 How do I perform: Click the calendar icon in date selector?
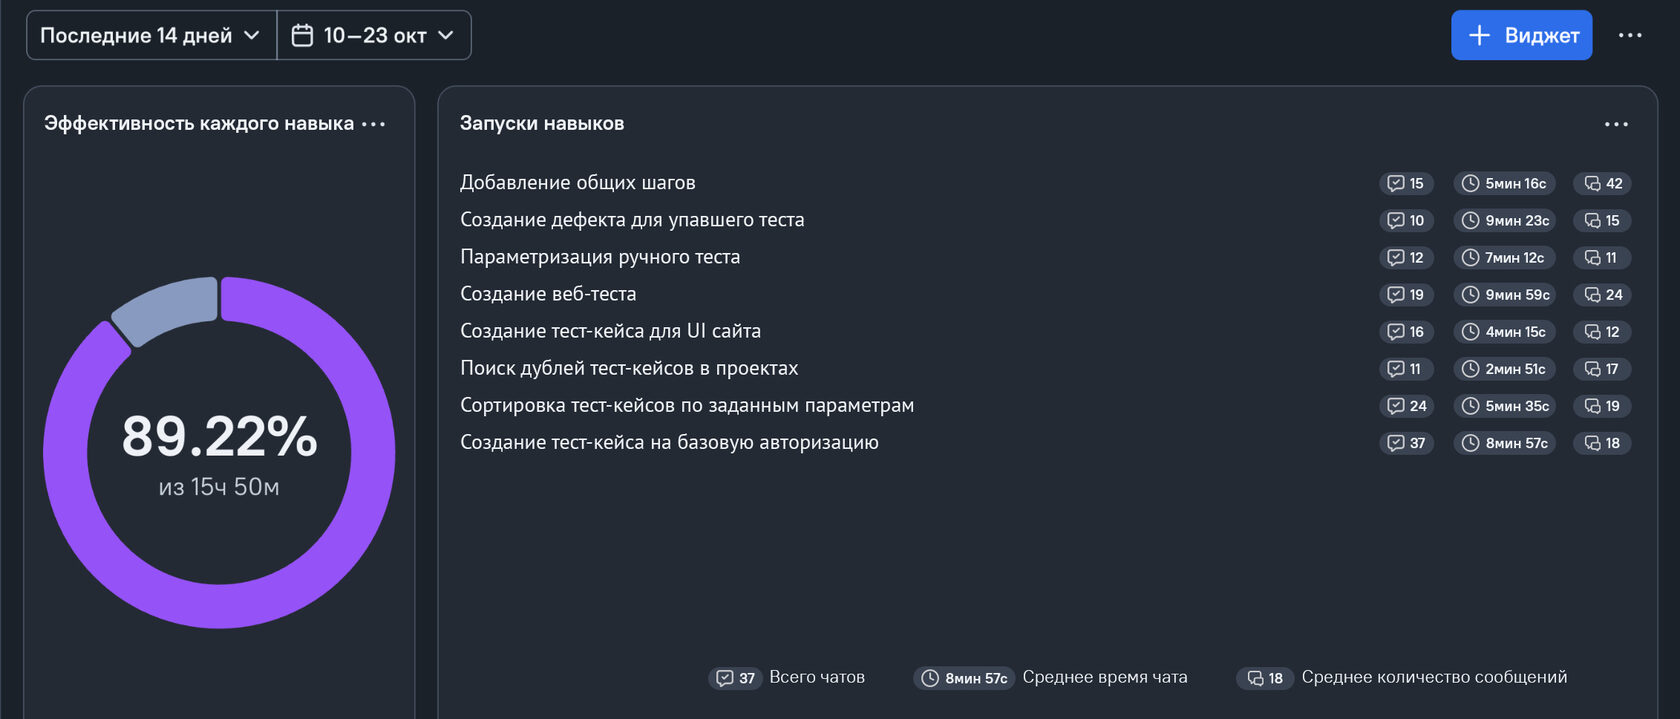(x=302, y=36)
